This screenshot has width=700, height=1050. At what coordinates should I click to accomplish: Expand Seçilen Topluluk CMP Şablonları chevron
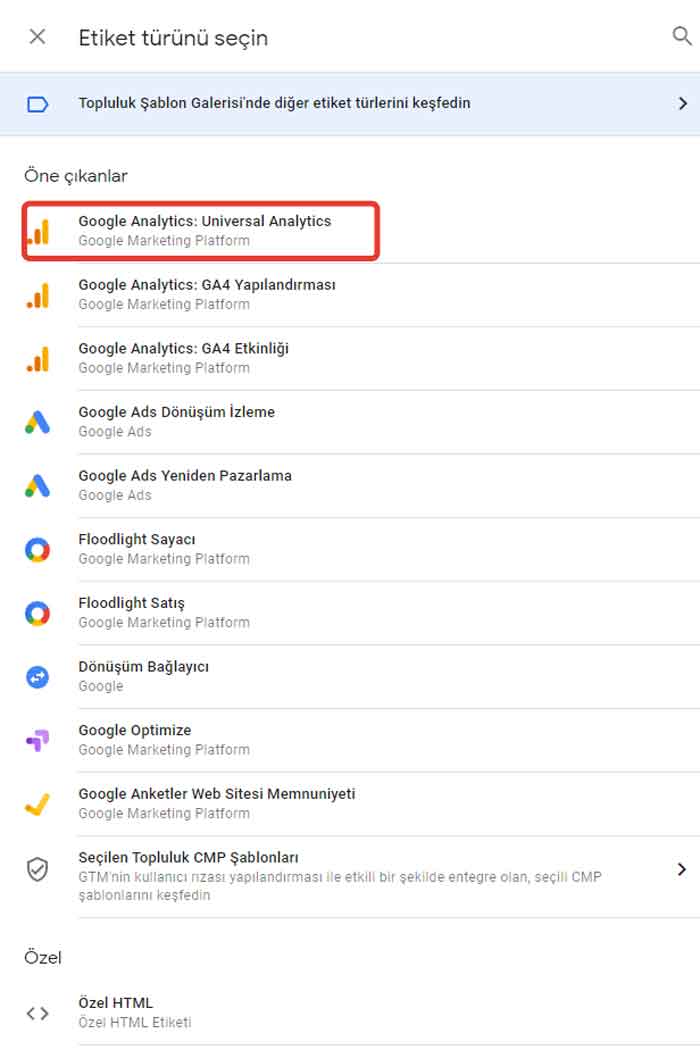pos(682,869)
